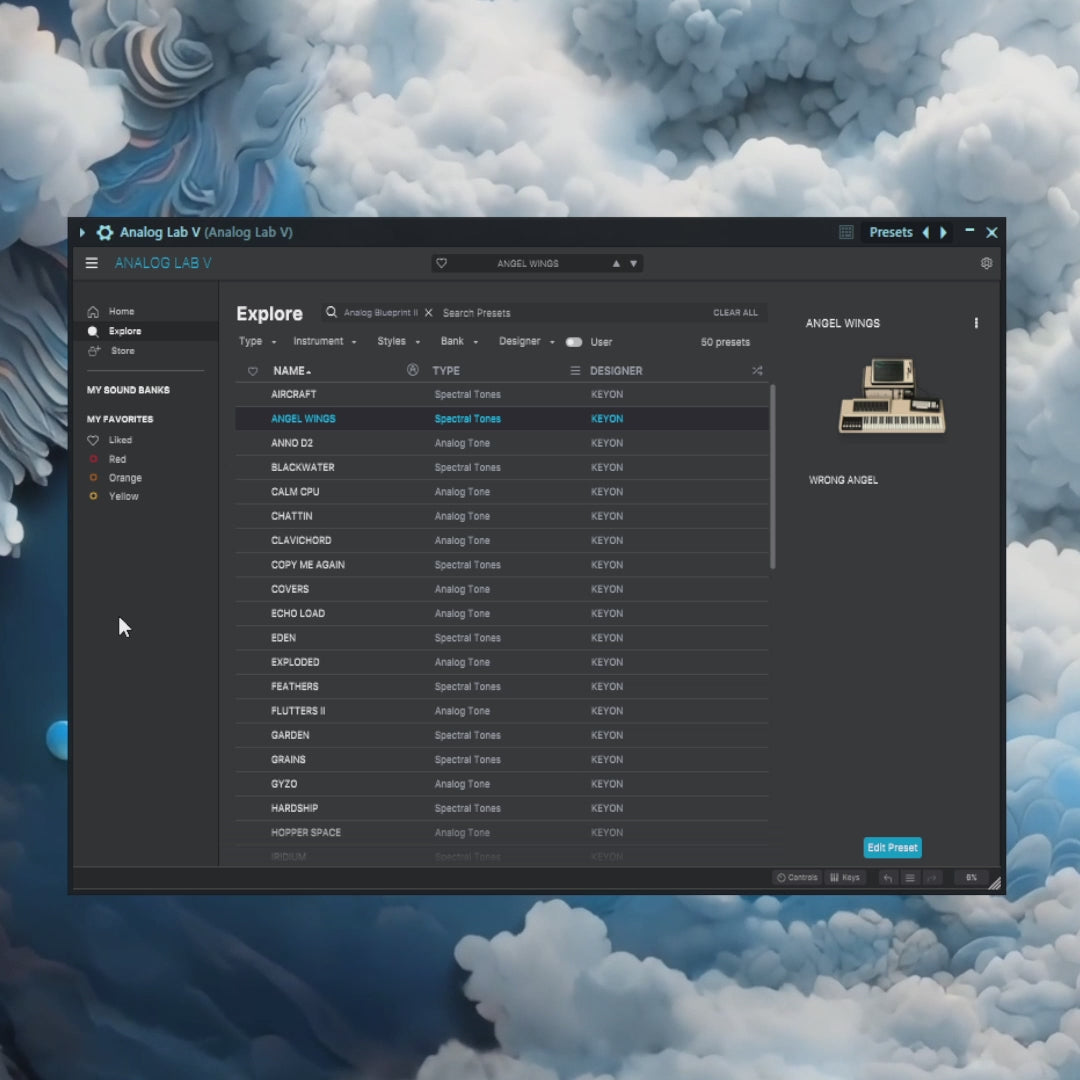
Task: Open the Store section in sidebar
Action: [x=122, y=351]
